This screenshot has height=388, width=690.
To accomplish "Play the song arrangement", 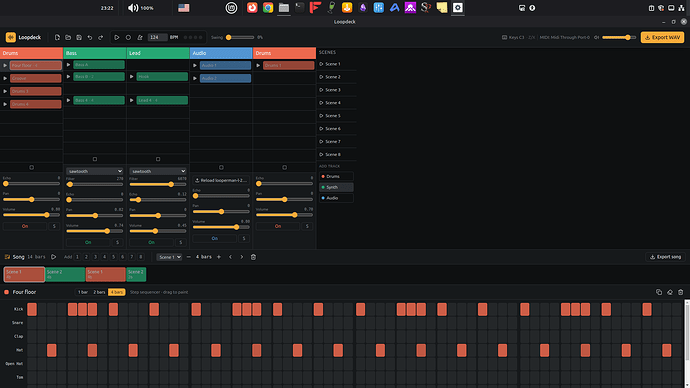I will (53, 257).
